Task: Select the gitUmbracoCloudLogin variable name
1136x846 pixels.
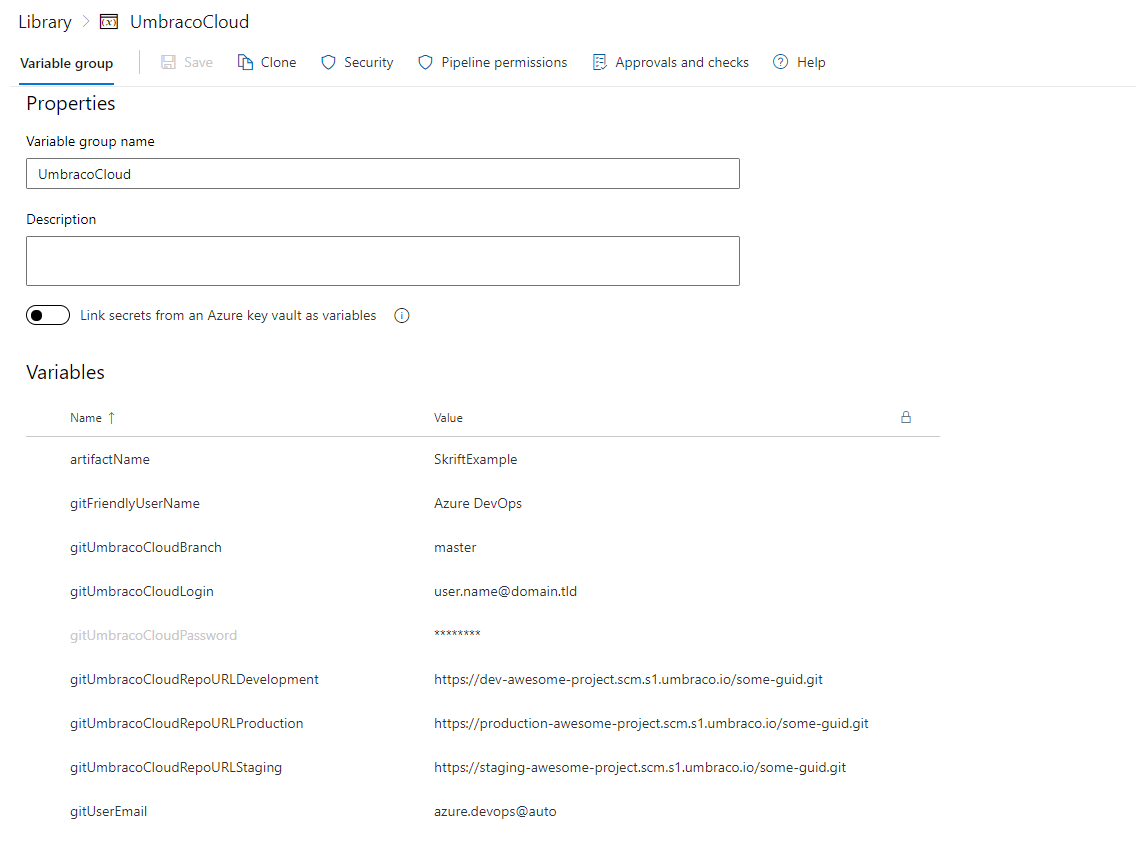Action: point(142,592)
